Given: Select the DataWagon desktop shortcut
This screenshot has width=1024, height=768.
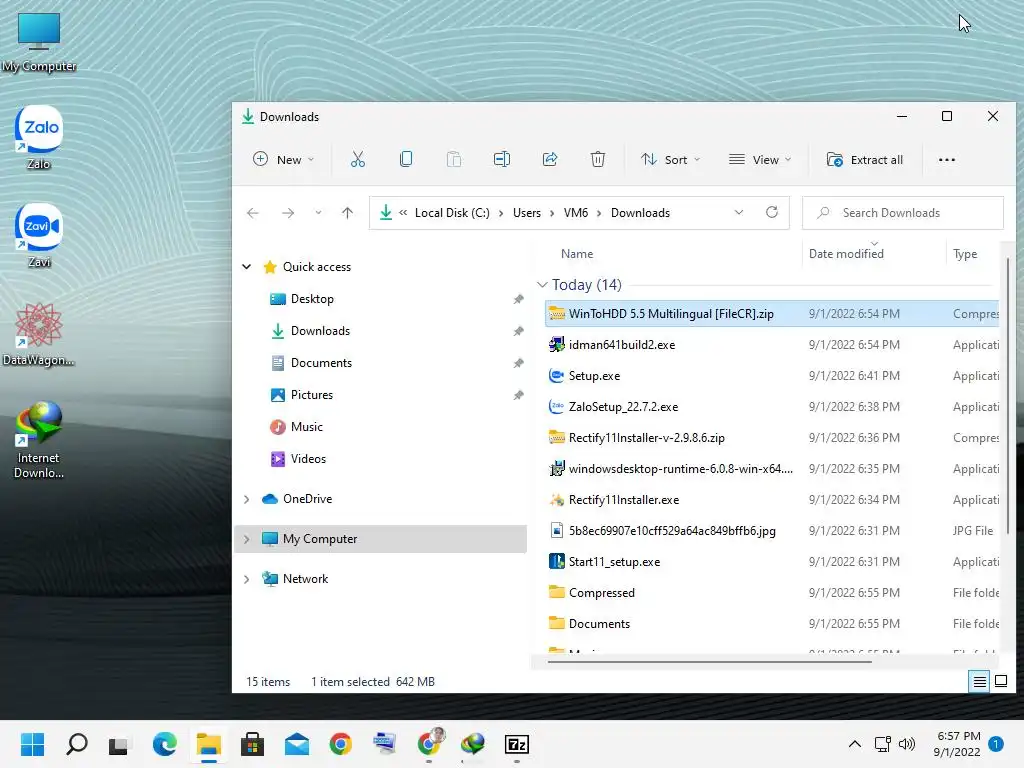Looking at the screenshot, I should point(39,334).
